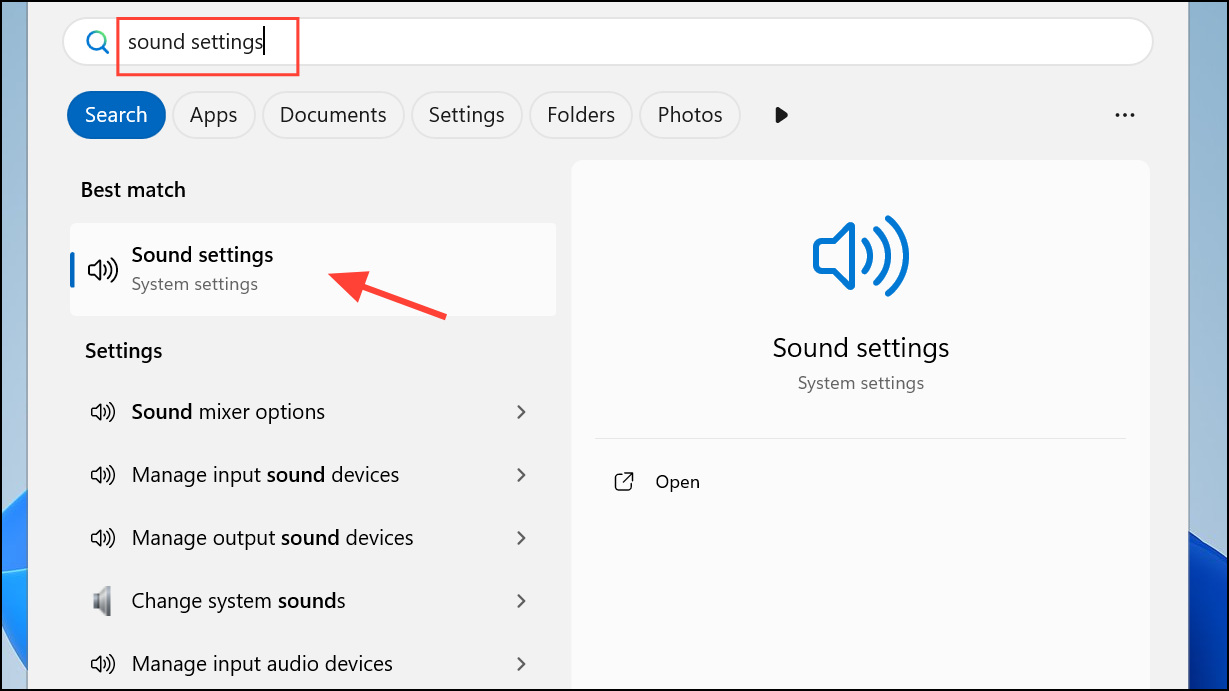Expand the Manage input sound devices chevron
This screenshot has height=691, width=1229.
(x=521, y=474)
